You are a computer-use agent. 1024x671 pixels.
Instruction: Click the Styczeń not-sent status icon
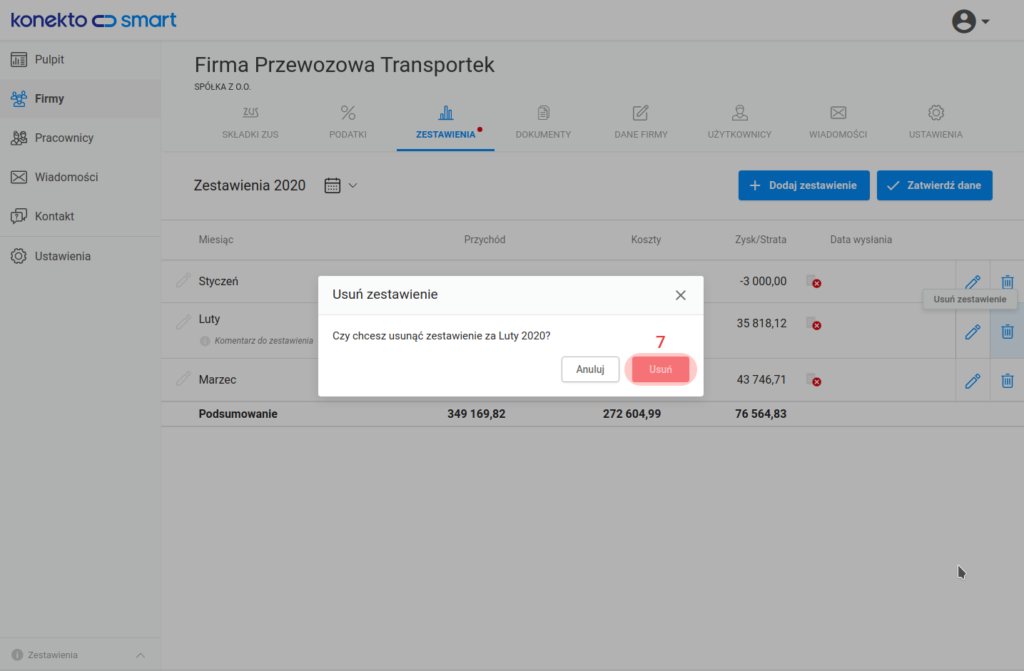point(814,282)
